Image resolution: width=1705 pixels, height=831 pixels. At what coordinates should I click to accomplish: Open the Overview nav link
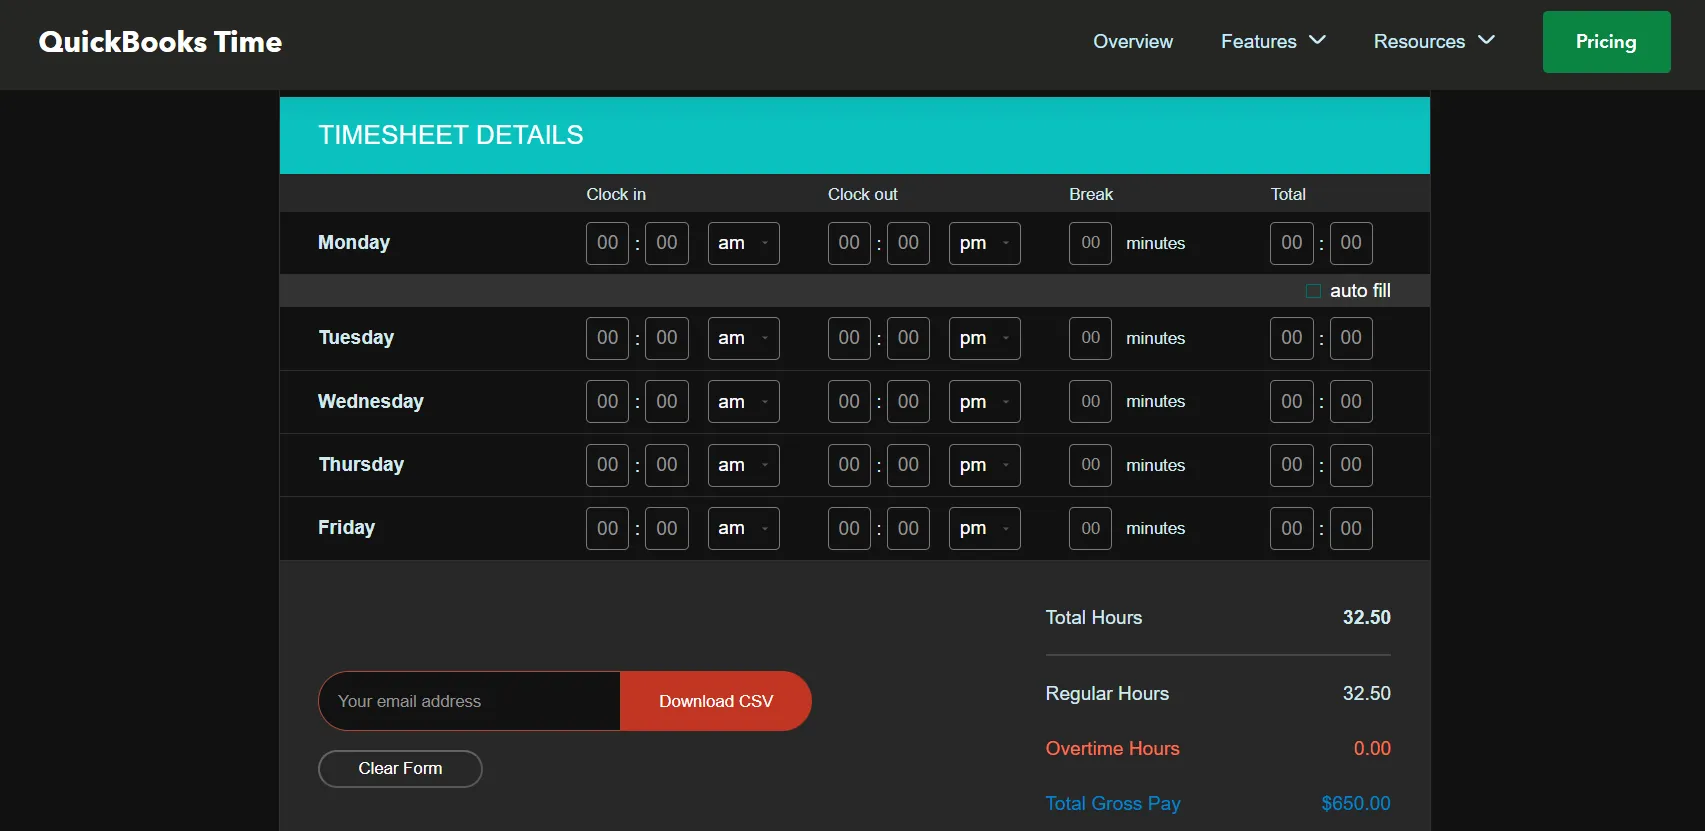pos(1133,42)
